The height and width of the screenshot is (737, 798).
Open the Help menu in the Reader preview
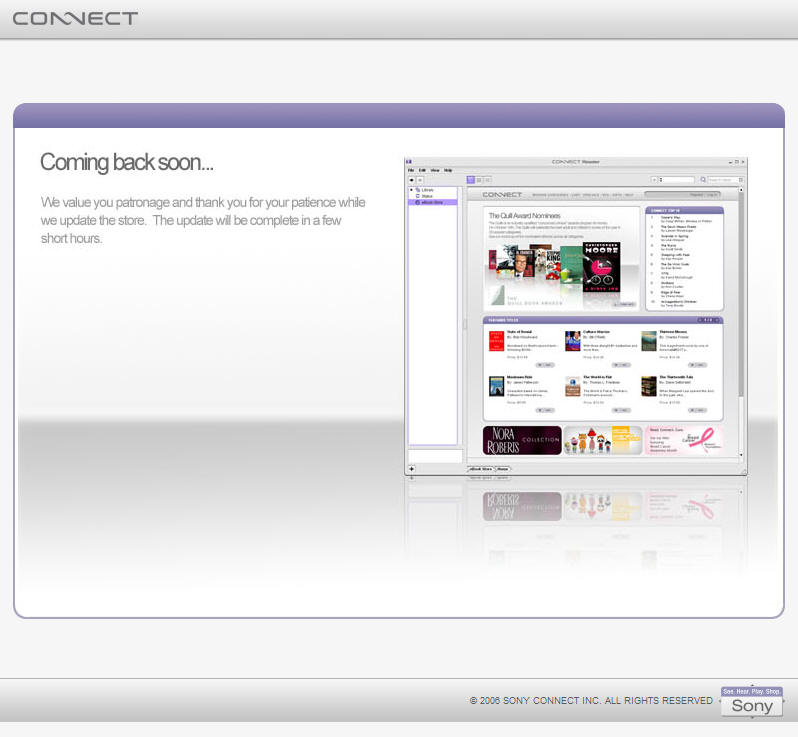[x=448, y=170]
